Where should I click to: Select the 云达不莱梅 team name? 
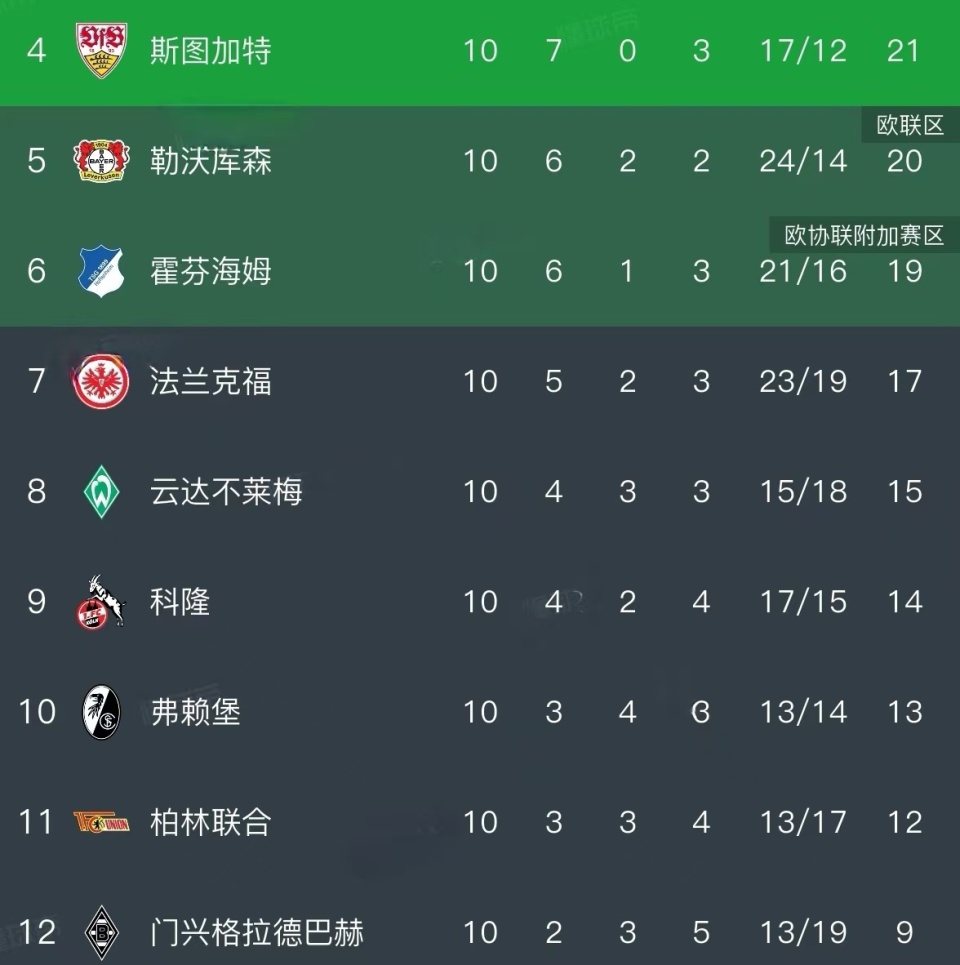click(x=226, y=491)
